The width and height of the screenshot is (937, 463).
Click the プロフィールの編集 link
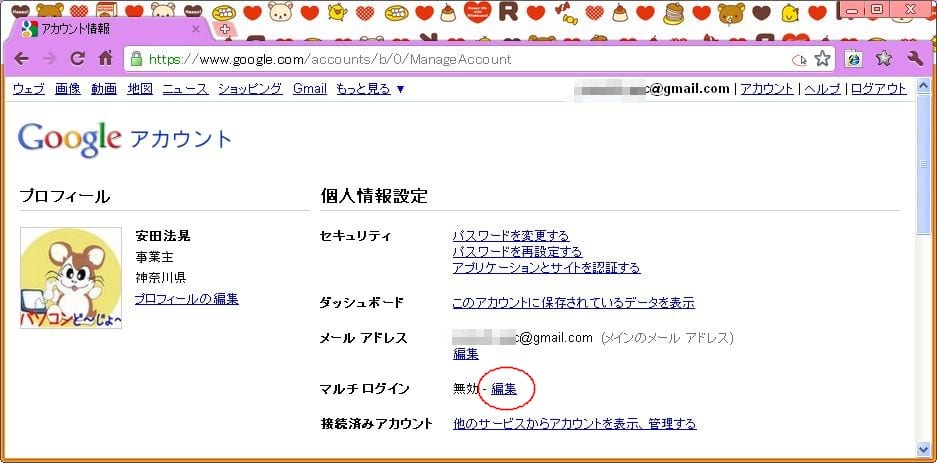(186, 299)
